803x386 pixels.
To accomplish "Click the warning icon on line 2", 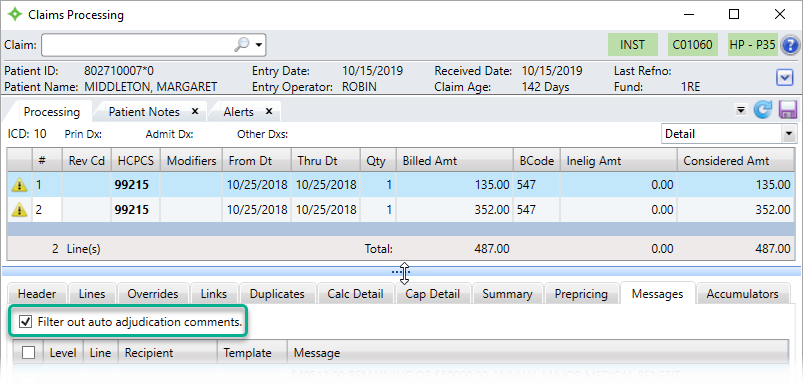I will [19, 209].
